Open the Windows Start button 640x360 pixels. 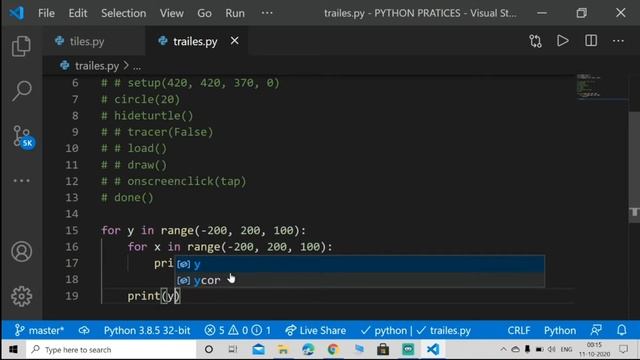(13, 349)
